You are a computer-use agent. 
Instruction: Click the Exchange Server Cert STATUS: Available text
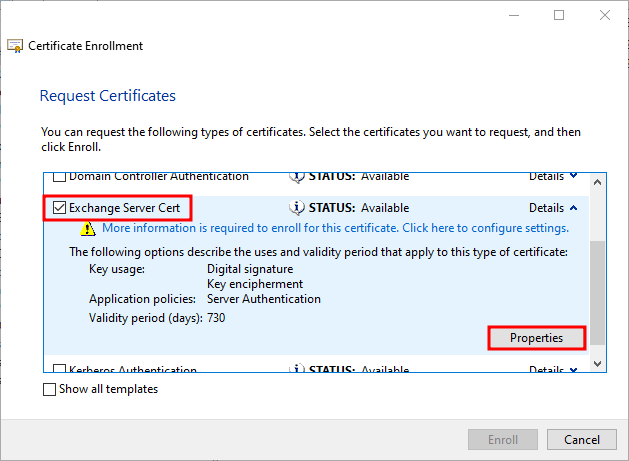359,208
